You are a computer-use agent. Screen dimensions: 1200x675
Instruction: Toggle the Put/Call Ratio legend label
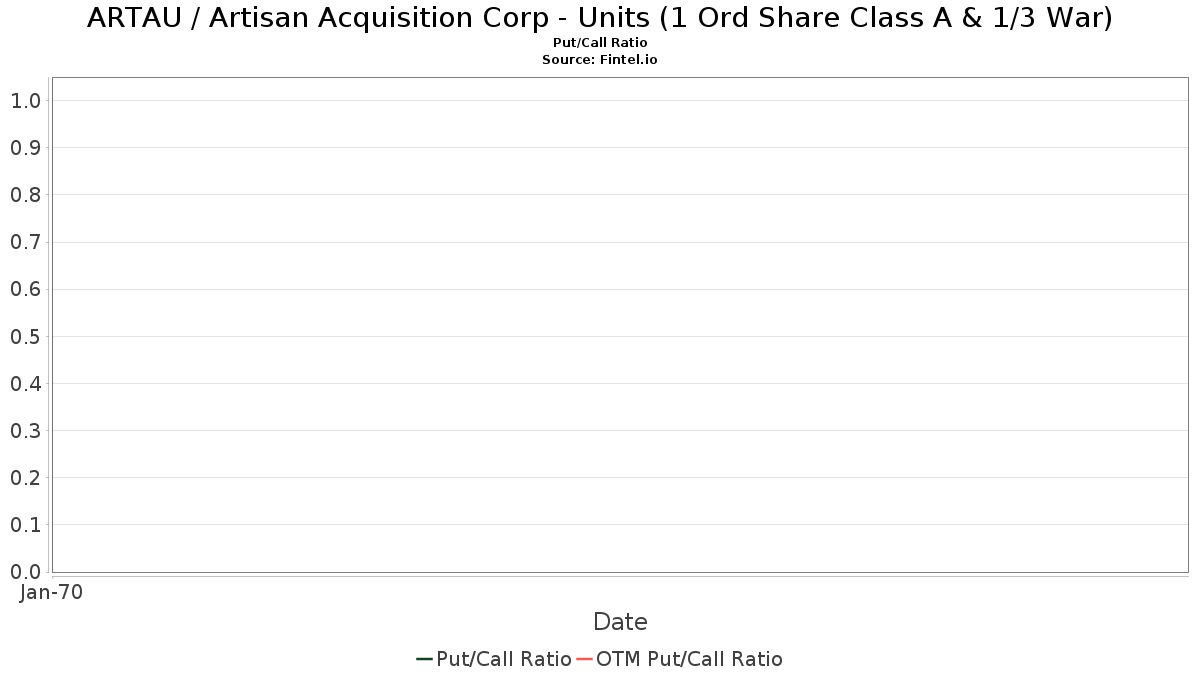(x=504, y=659)
